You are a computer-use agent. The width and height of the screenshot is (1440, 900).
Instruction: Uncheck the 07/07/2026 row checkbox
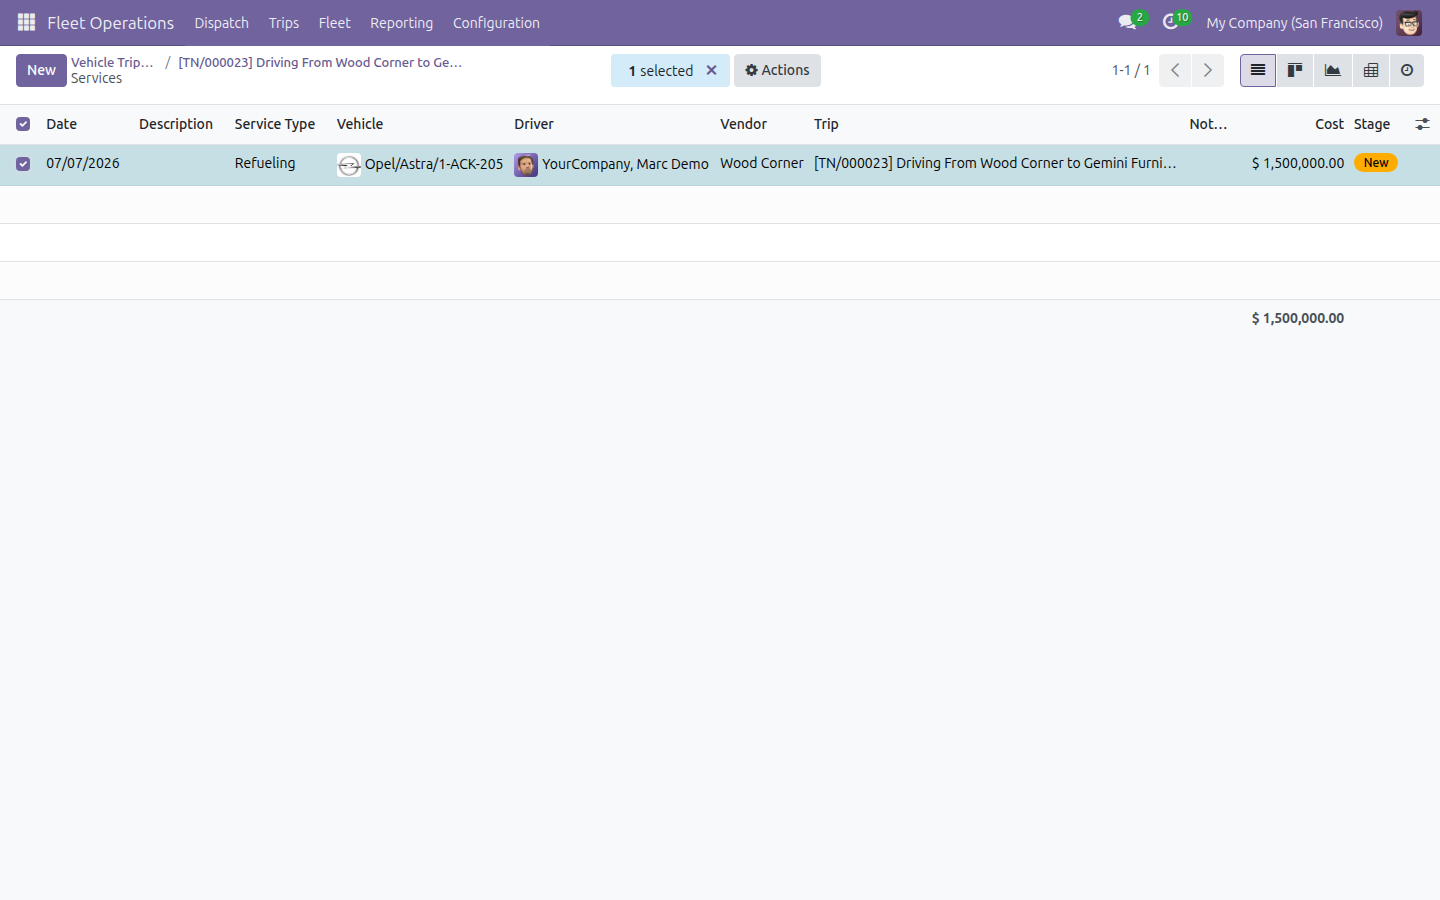(x=23, y=164)
